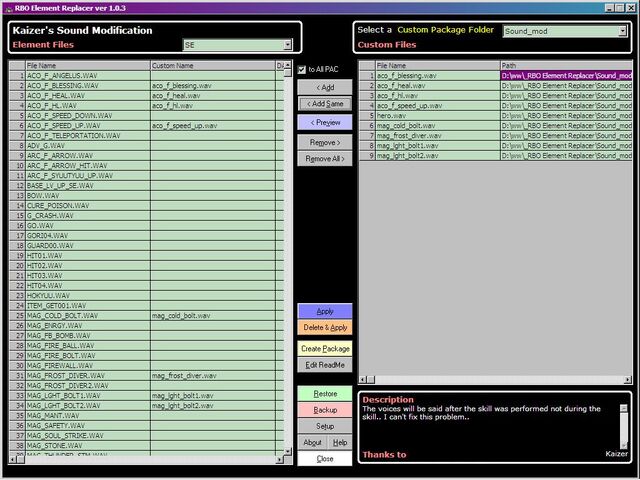Click the pink Backup button

coord(325,410)
